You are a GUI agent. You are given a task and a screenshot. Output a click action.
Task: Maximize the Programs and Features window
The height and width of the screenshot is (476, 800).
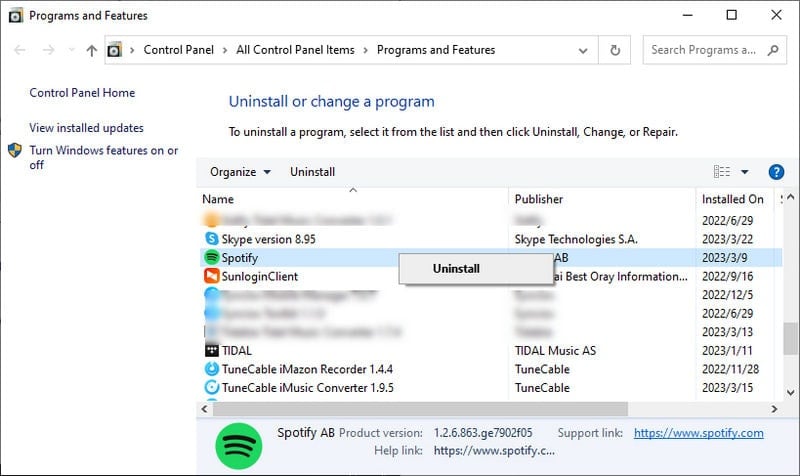click(x=731, y=15)
